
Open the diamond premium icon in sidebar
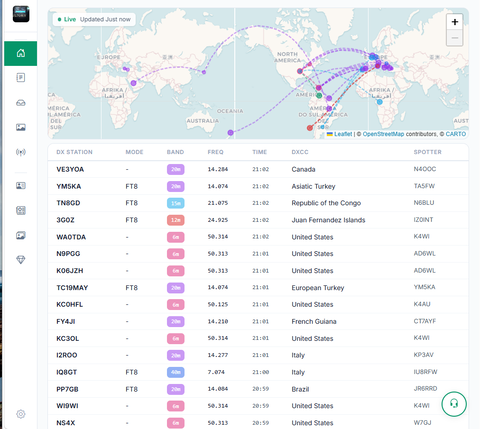pyautogui.click(x=21, y=260)
